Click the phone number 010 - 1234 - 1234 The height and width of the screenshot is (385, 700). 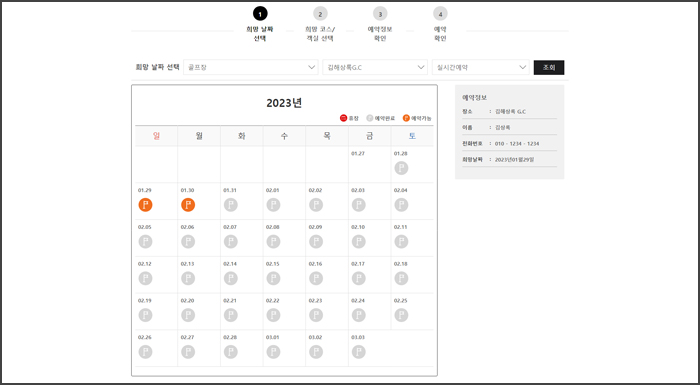517,144
